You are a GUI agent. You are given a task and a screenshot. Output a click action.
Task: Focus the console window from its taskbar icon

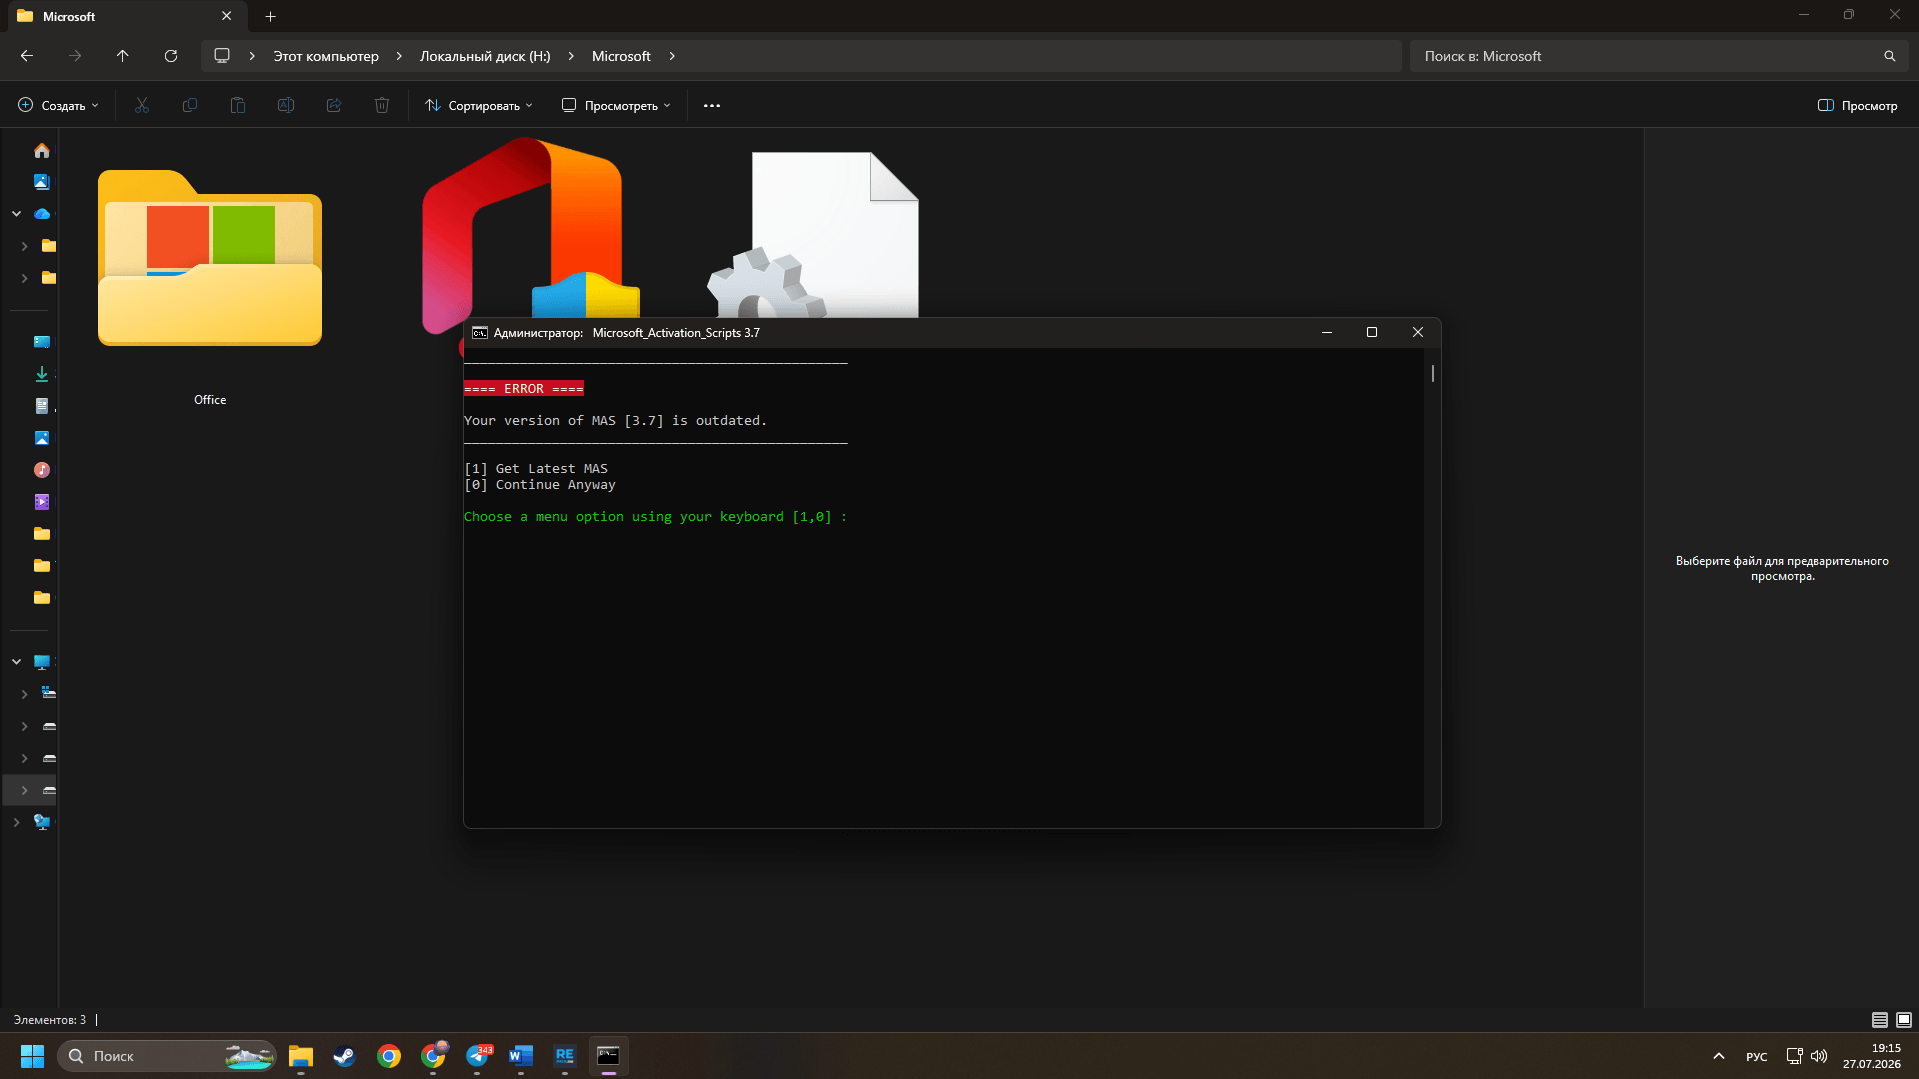608,1056
